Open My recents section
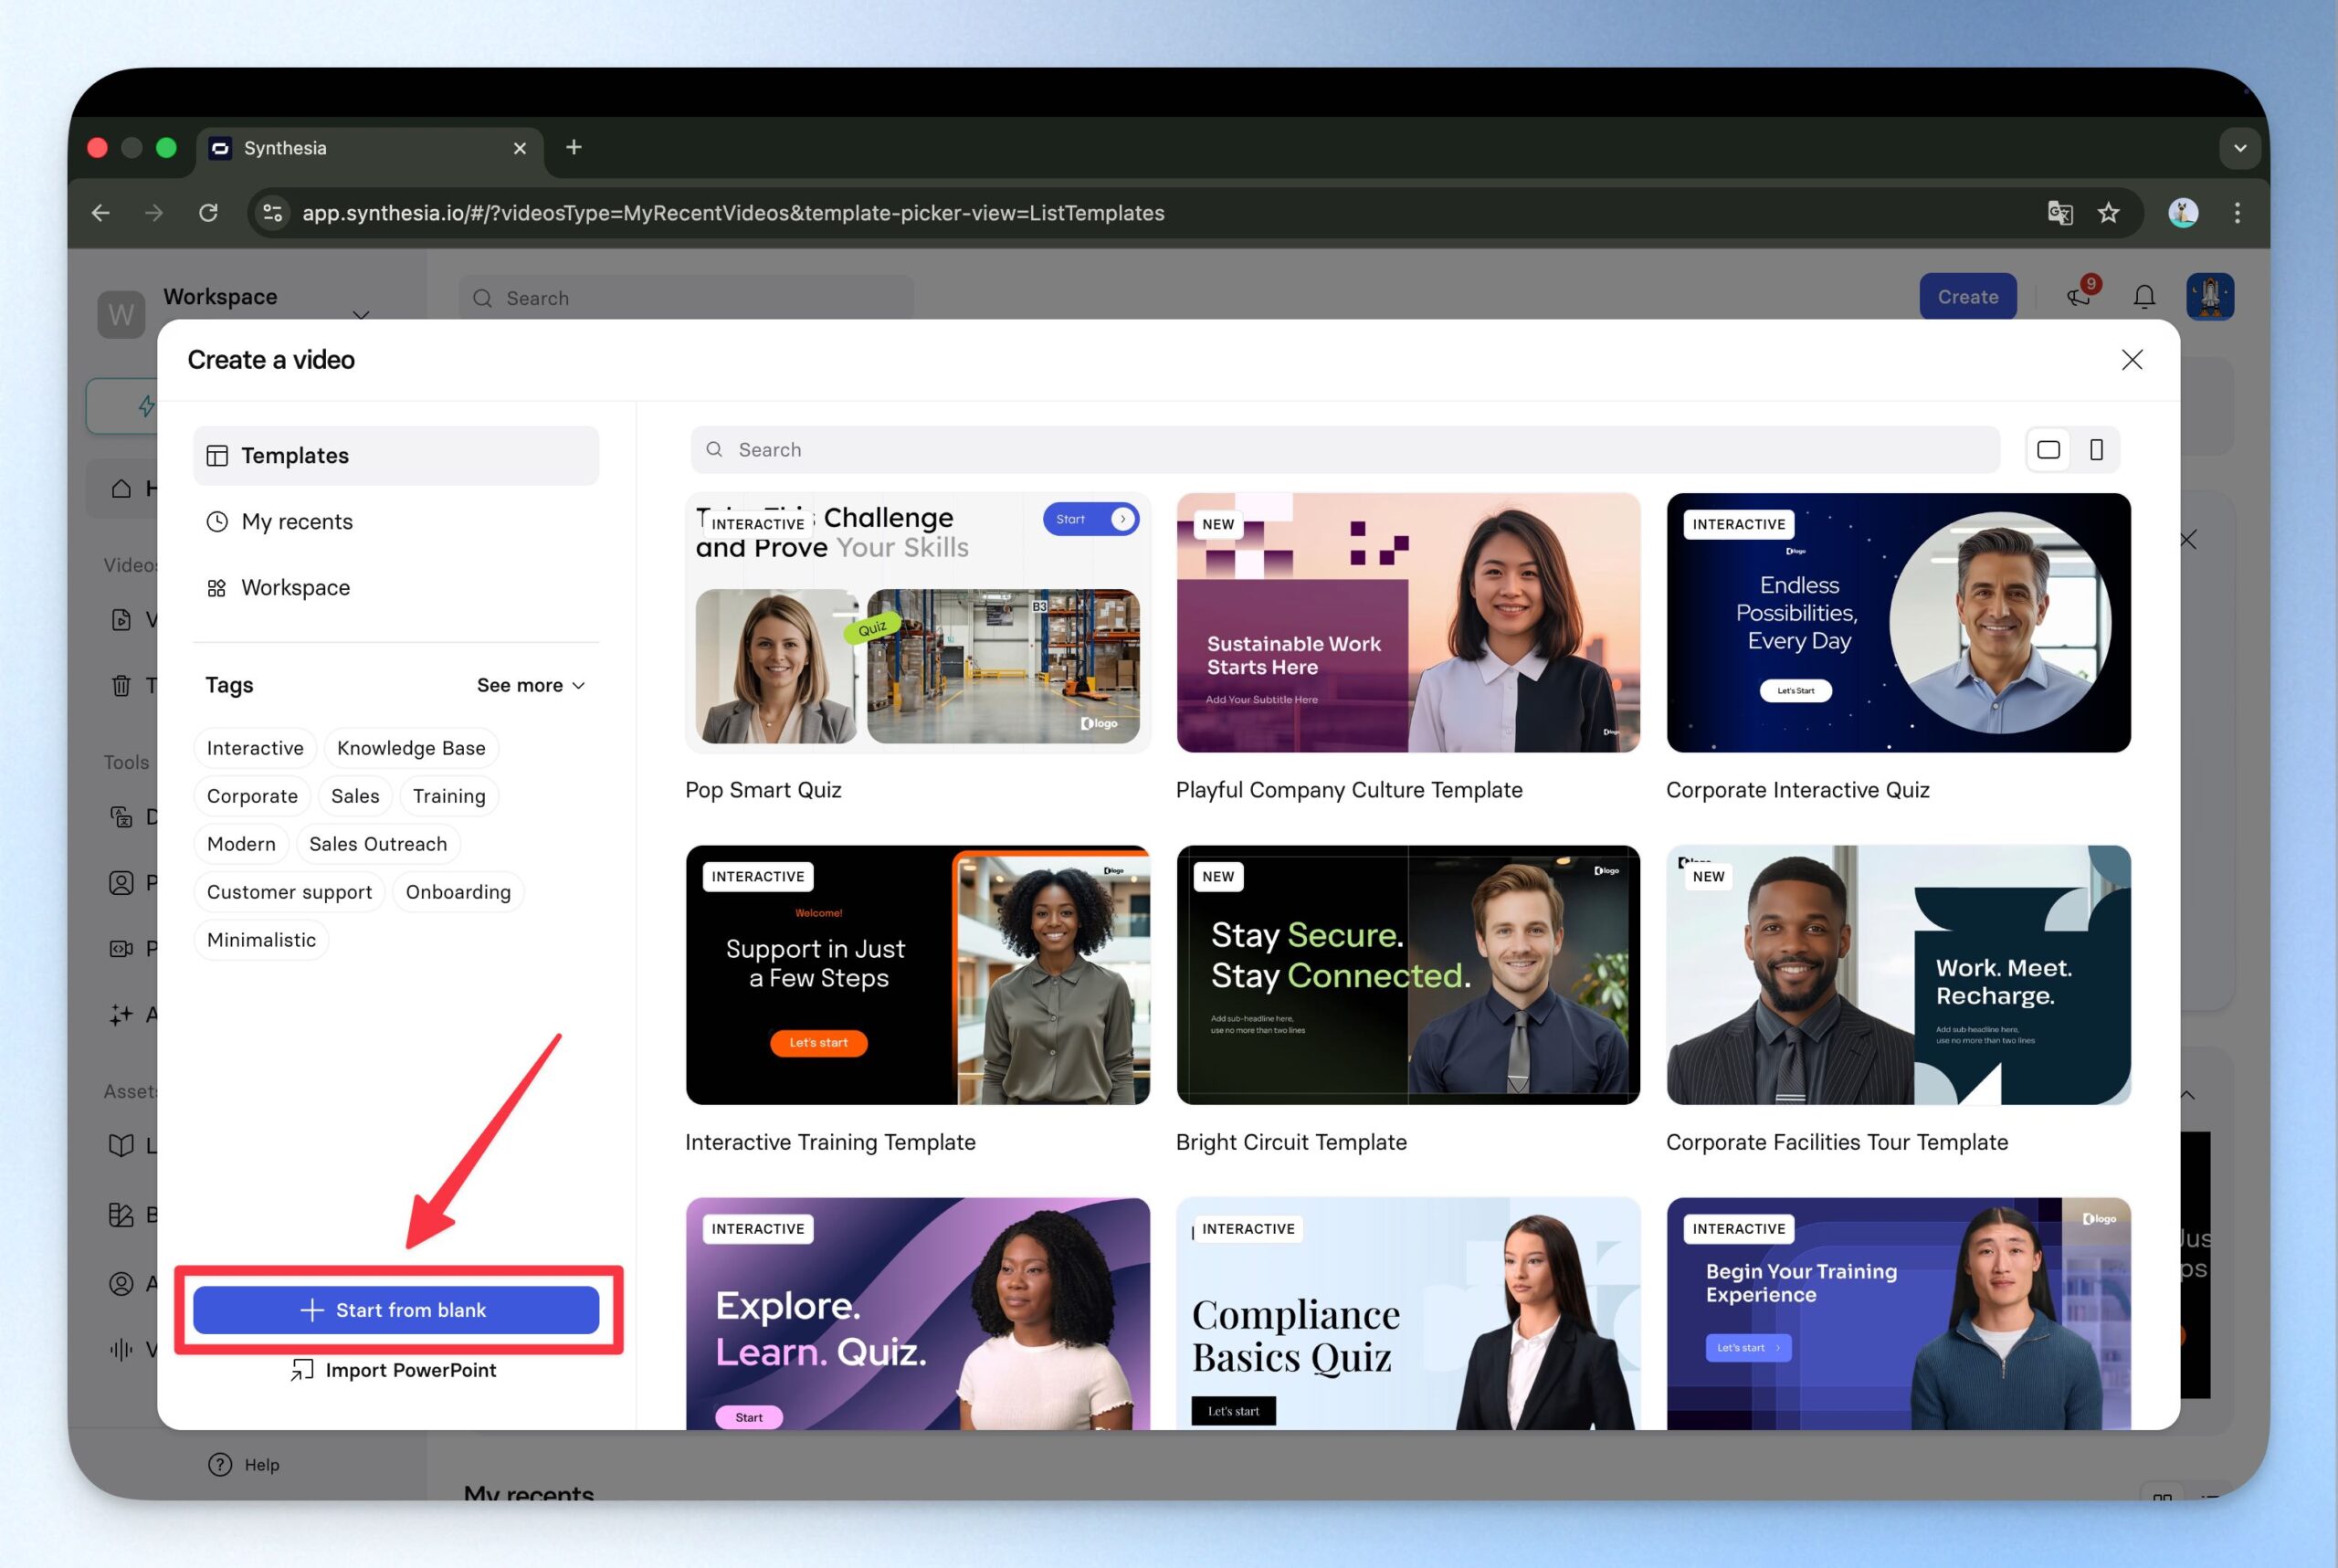This screenshot has height=1568, width=2338. (x=297, y=522)
